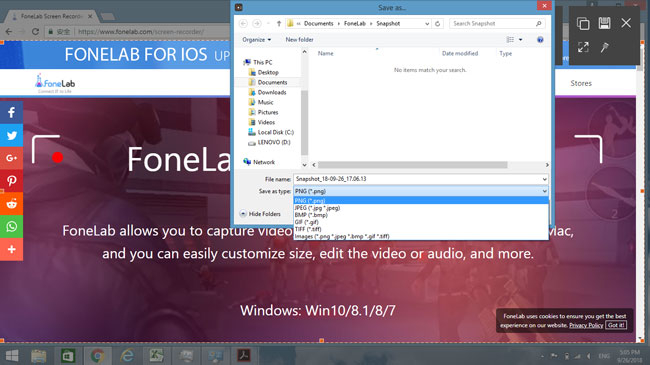The image size is (650, 365).
Task: Collapse the Save as type combo box
Action: [544, 191]
